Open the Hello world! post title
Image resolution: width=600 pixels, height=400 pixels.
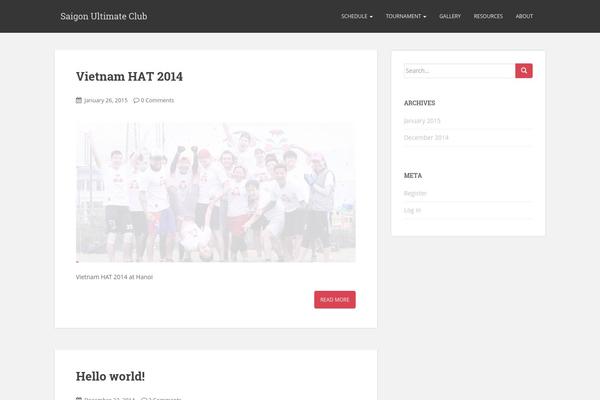click(110, 376)
